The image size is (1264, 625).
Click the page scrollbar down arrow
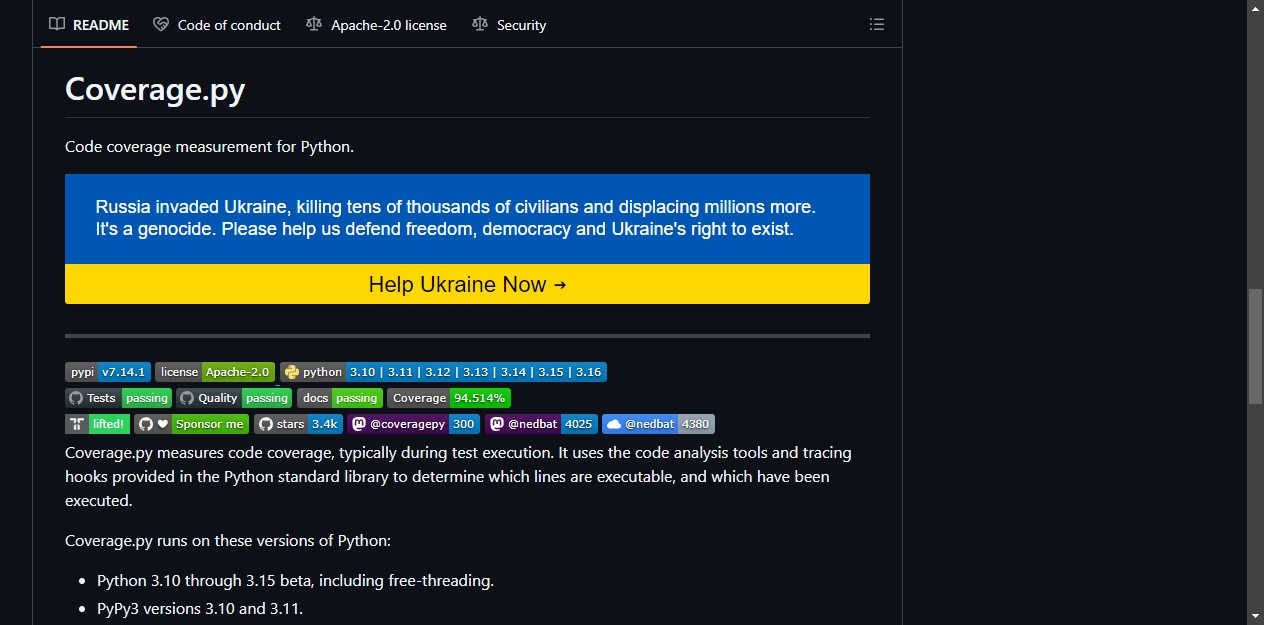(x=1255, y=616)
